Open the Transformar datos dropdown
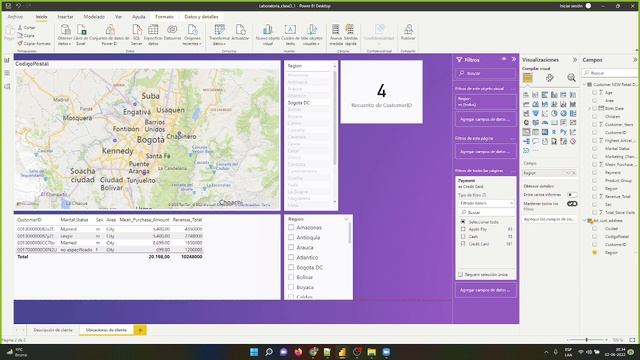This screenshot has height=360, width=640. click(219, 35)
